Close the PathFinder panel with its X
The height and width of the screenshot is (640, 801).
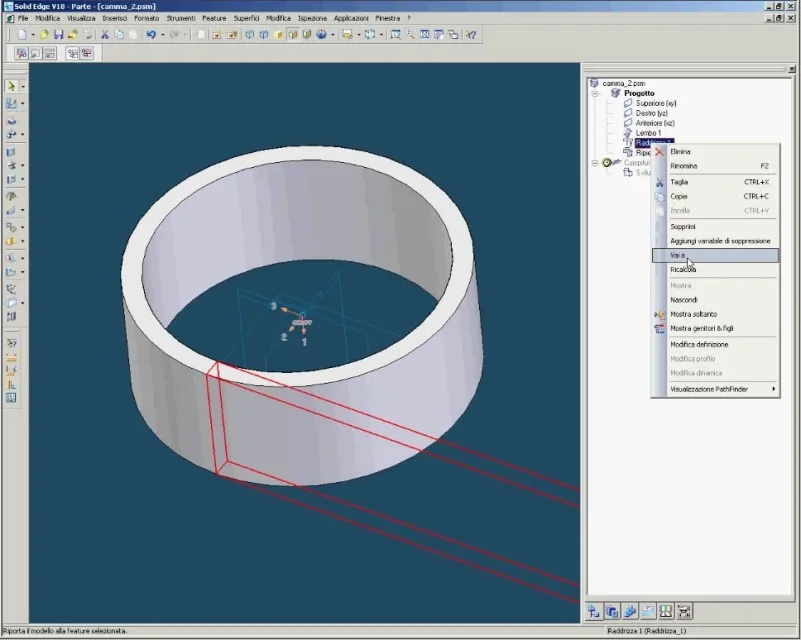[792, 69]
